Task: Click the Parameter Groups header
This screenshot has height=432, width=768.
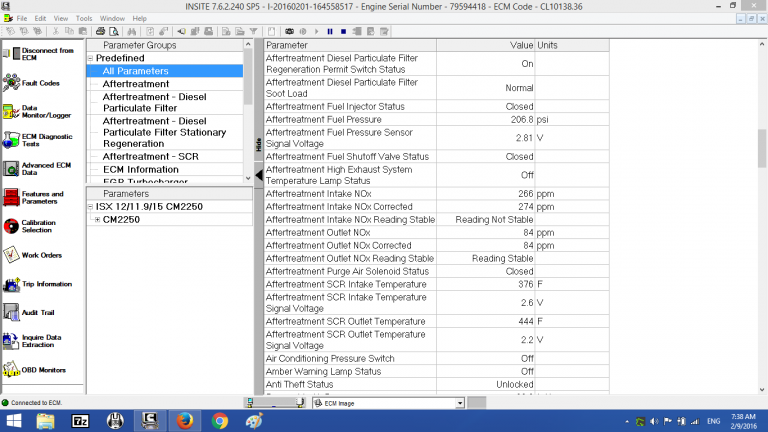Action: click(x=165, y=45)
